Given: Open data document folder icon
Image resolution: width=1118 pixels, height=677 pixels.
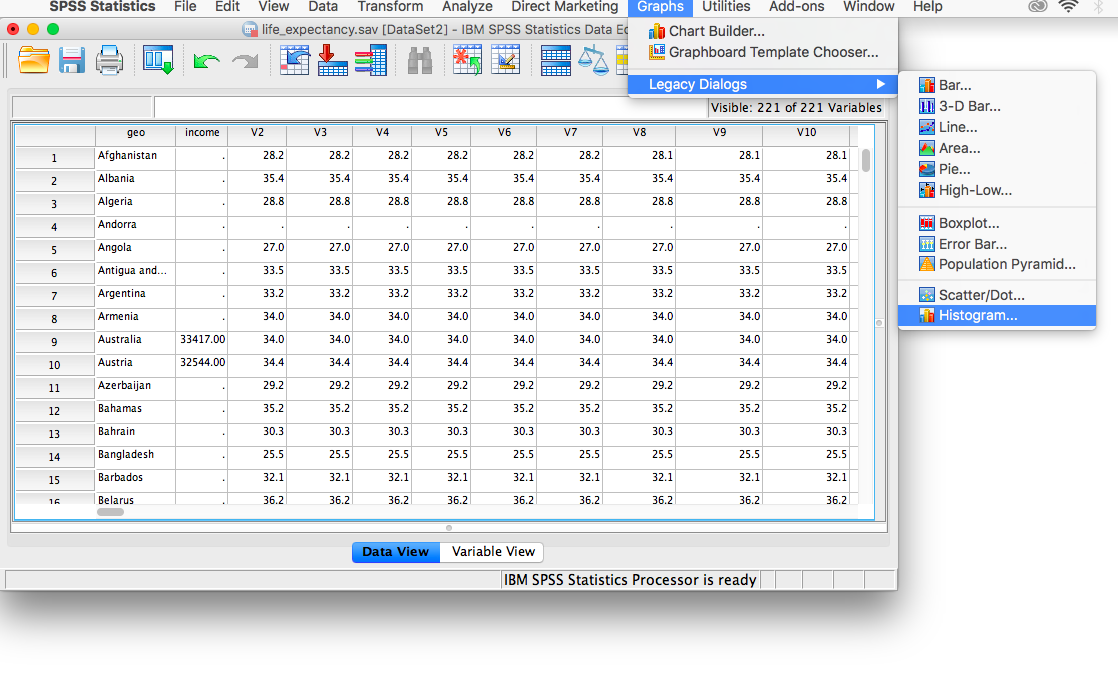Looking at the screenshot, I should coord(34,60).
